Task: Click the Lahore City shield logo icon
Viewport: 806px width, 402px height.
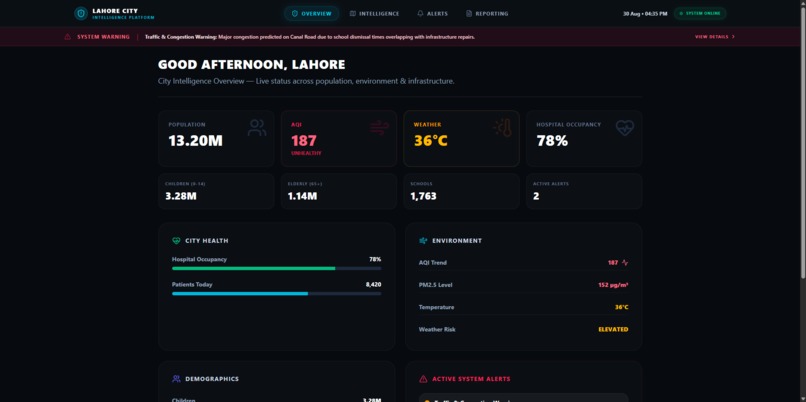Action: point(81,13)
